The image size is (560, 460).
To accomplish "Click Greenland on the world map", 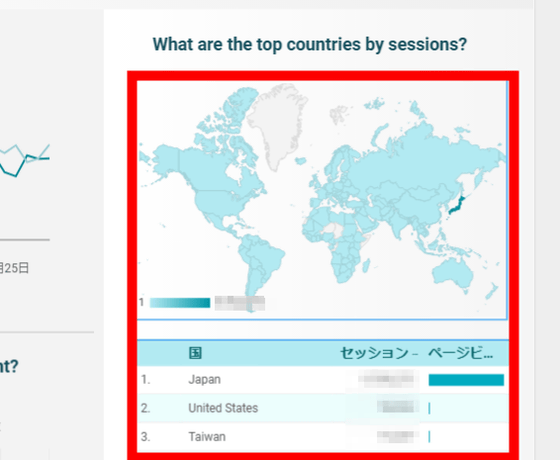I will (277, 121).
